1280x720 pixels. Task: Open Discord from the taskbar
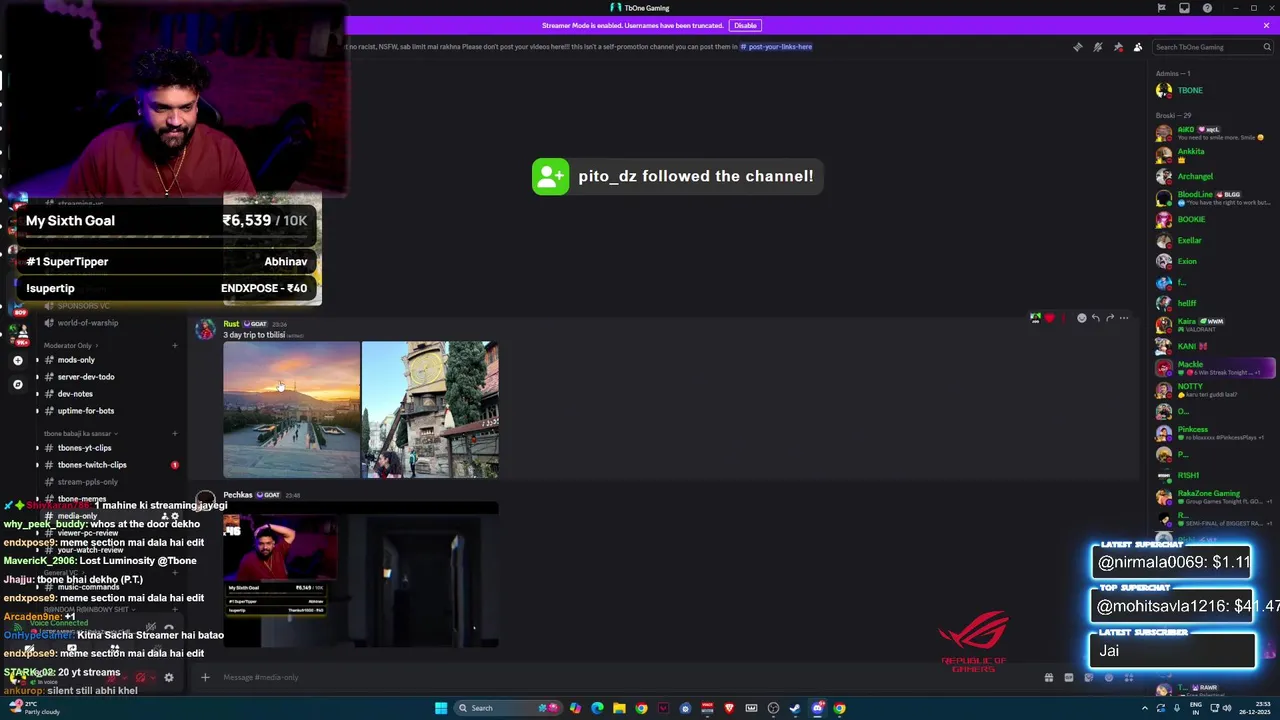click(817, 708)
